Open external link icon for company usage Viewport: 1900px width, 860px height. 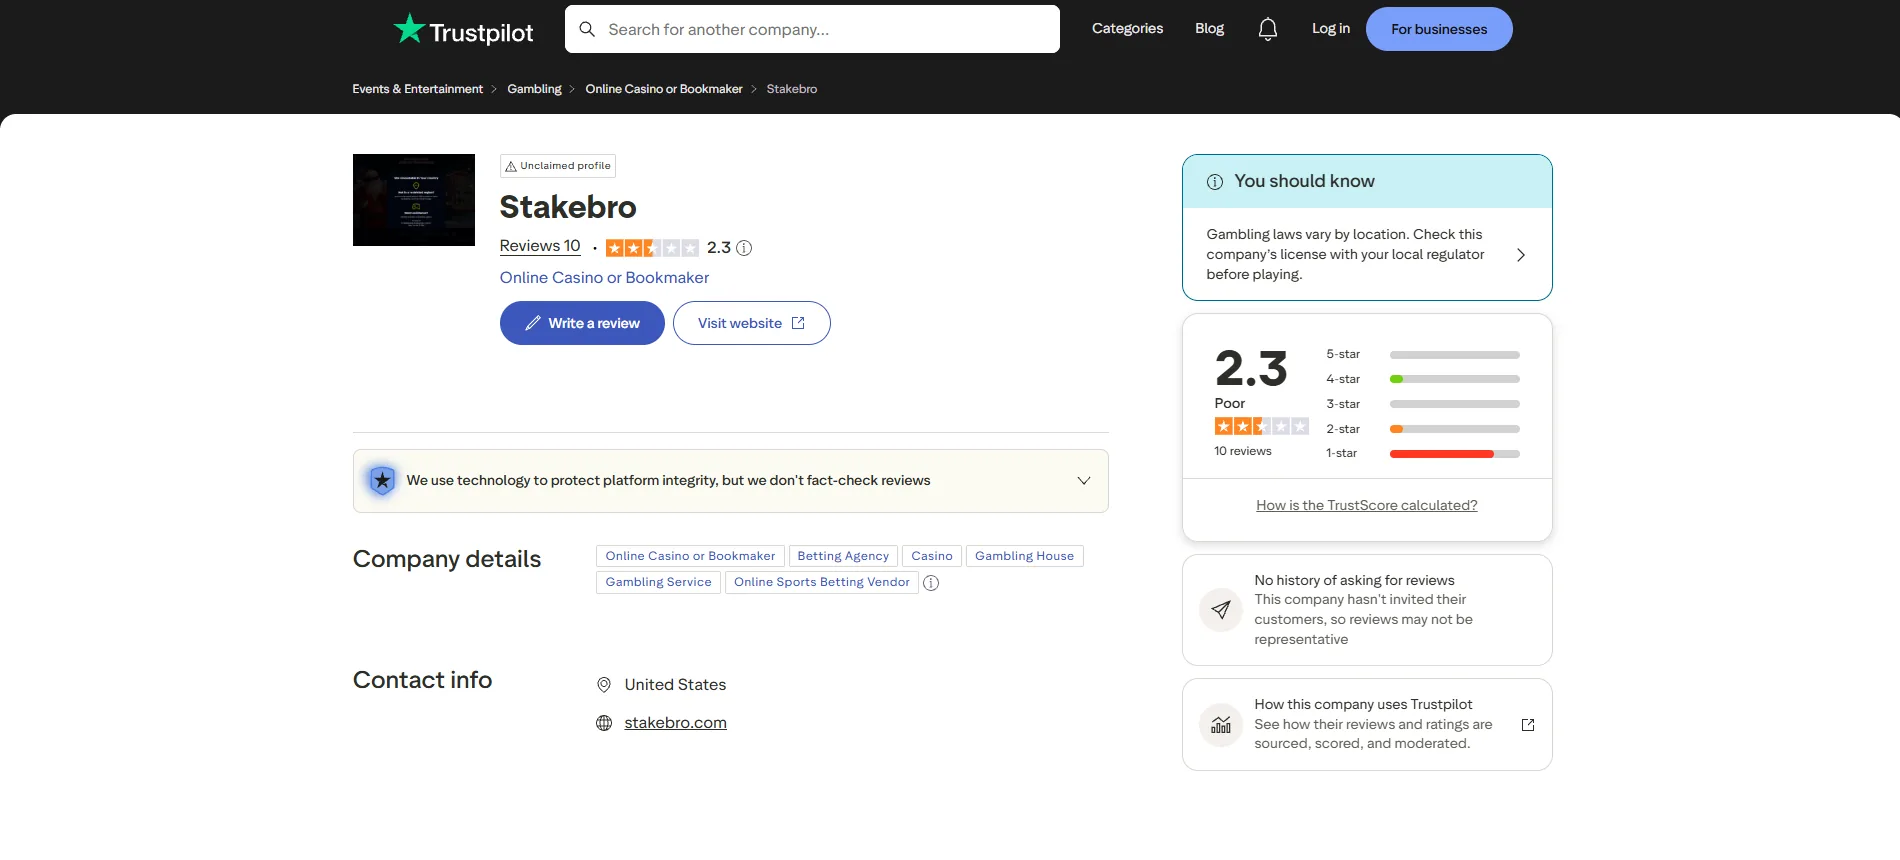tap(1528, 725)
